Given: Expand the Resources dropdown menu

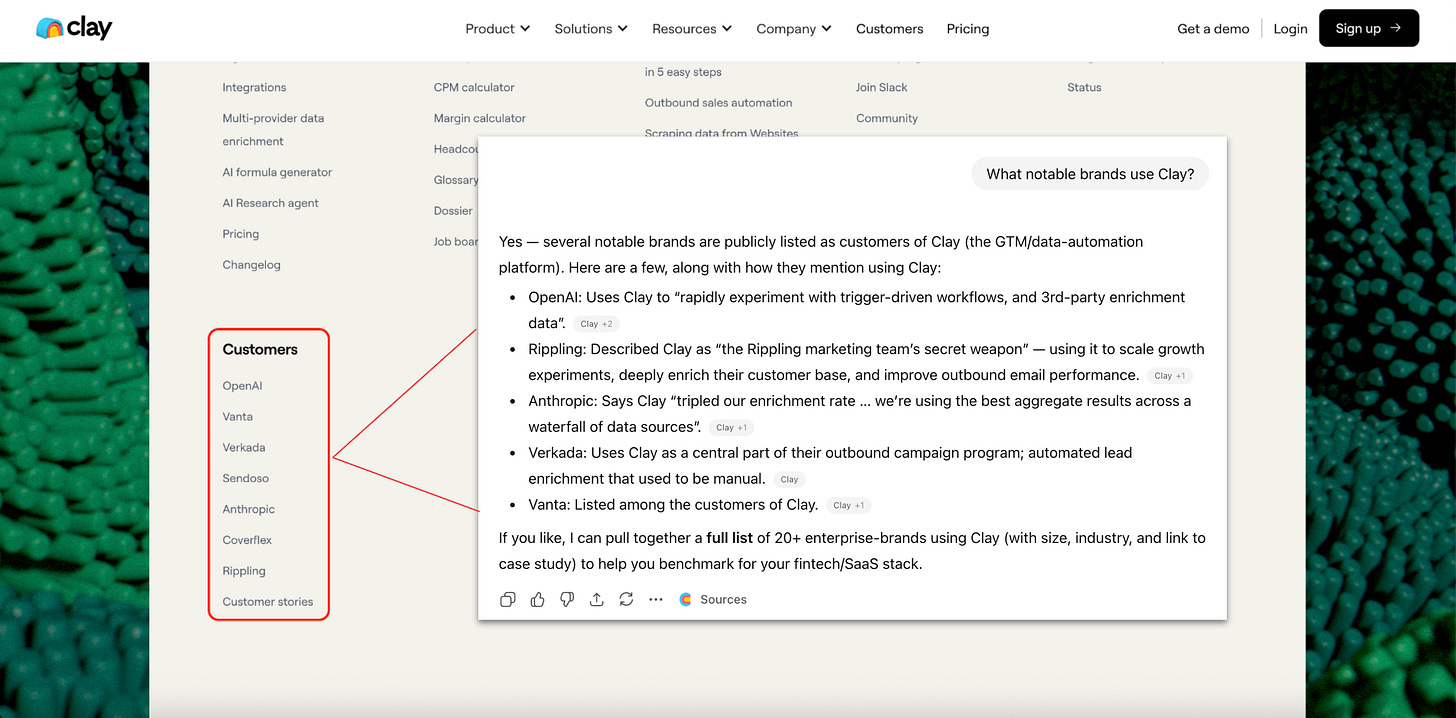Looking at the screenshot, I should click(692, 29).
